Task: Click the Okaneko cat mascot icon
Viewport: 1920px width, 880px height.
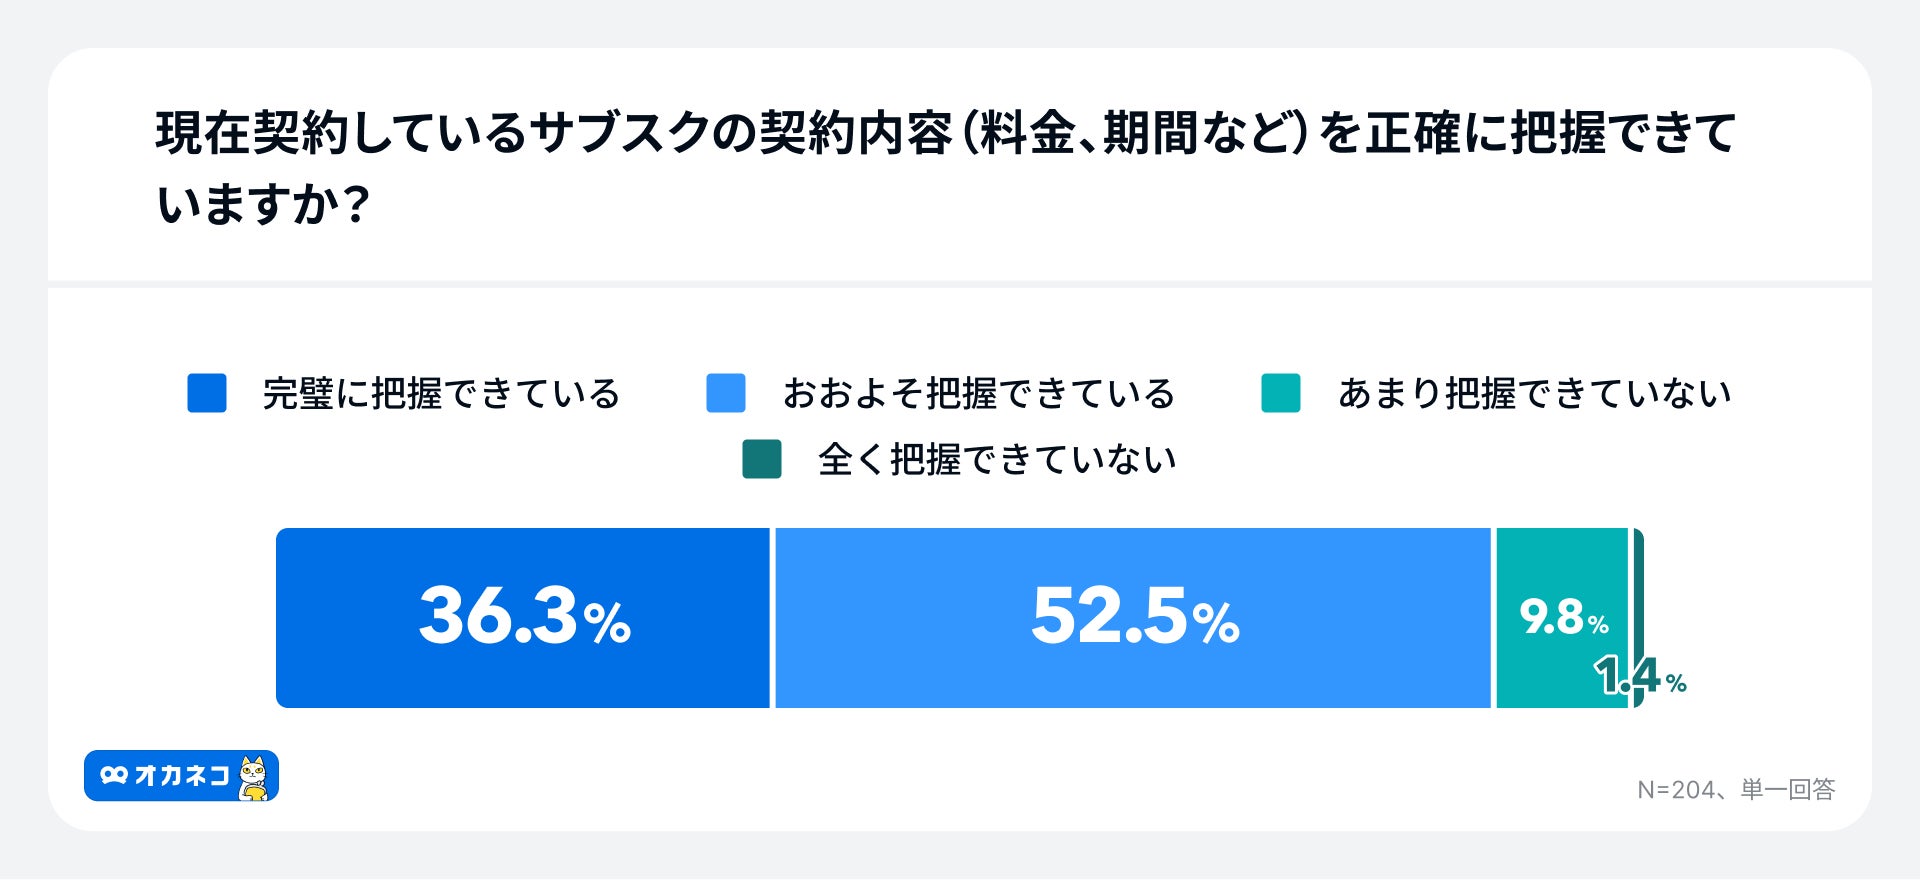Action: click(254, 778)
